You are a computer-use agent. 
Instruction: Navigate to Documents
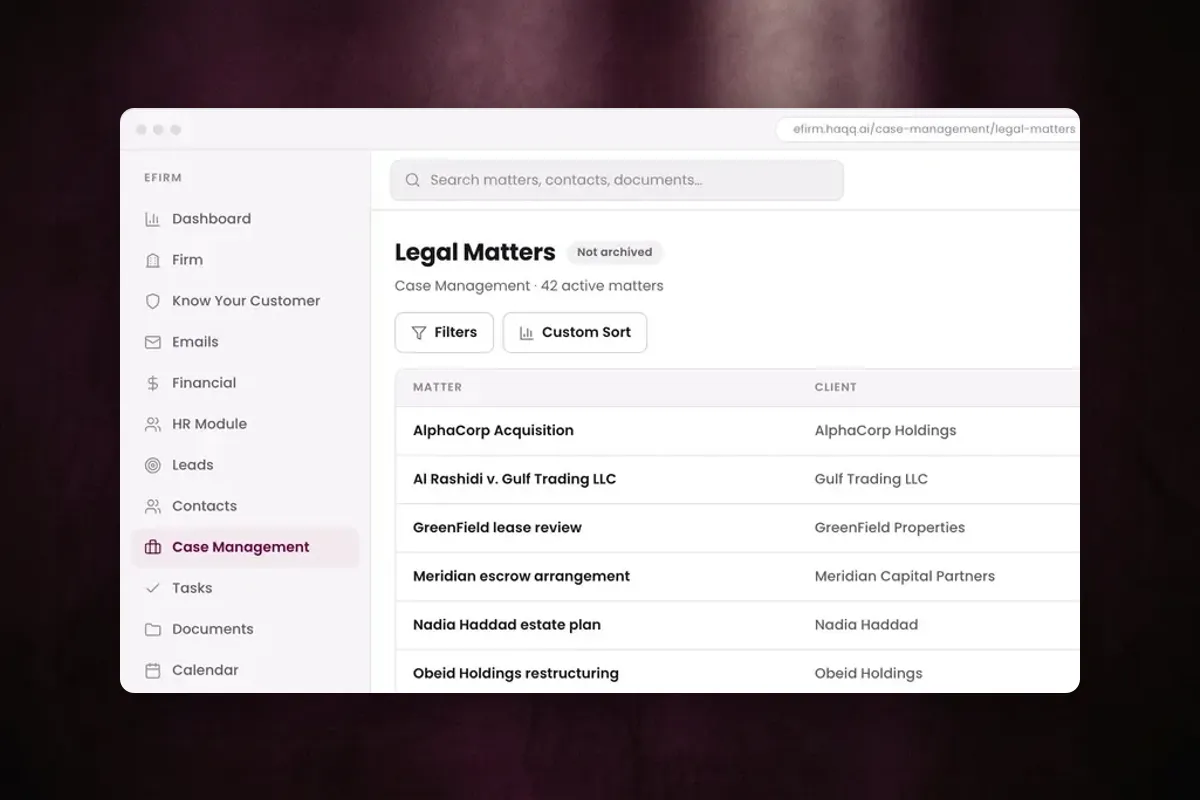pos(245,629)
